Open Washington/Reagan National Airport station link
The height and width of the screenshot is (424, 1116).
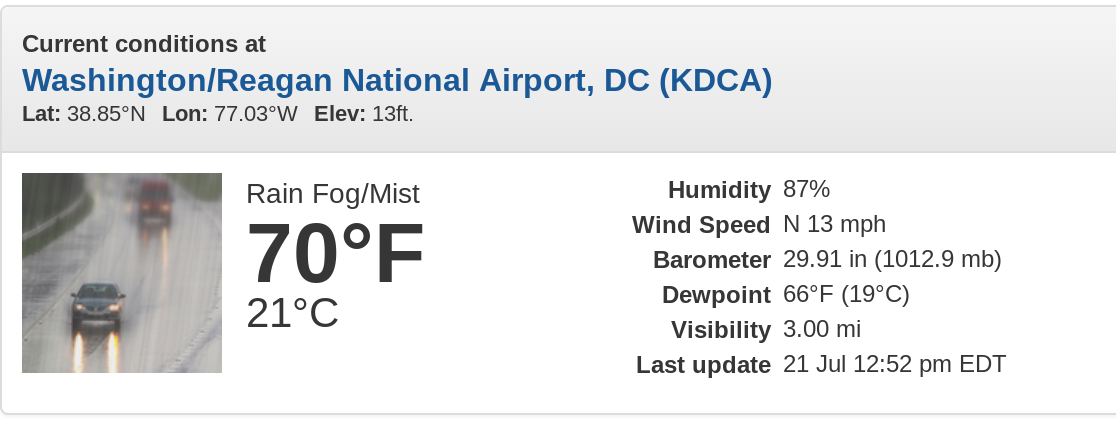pos(397,80)
